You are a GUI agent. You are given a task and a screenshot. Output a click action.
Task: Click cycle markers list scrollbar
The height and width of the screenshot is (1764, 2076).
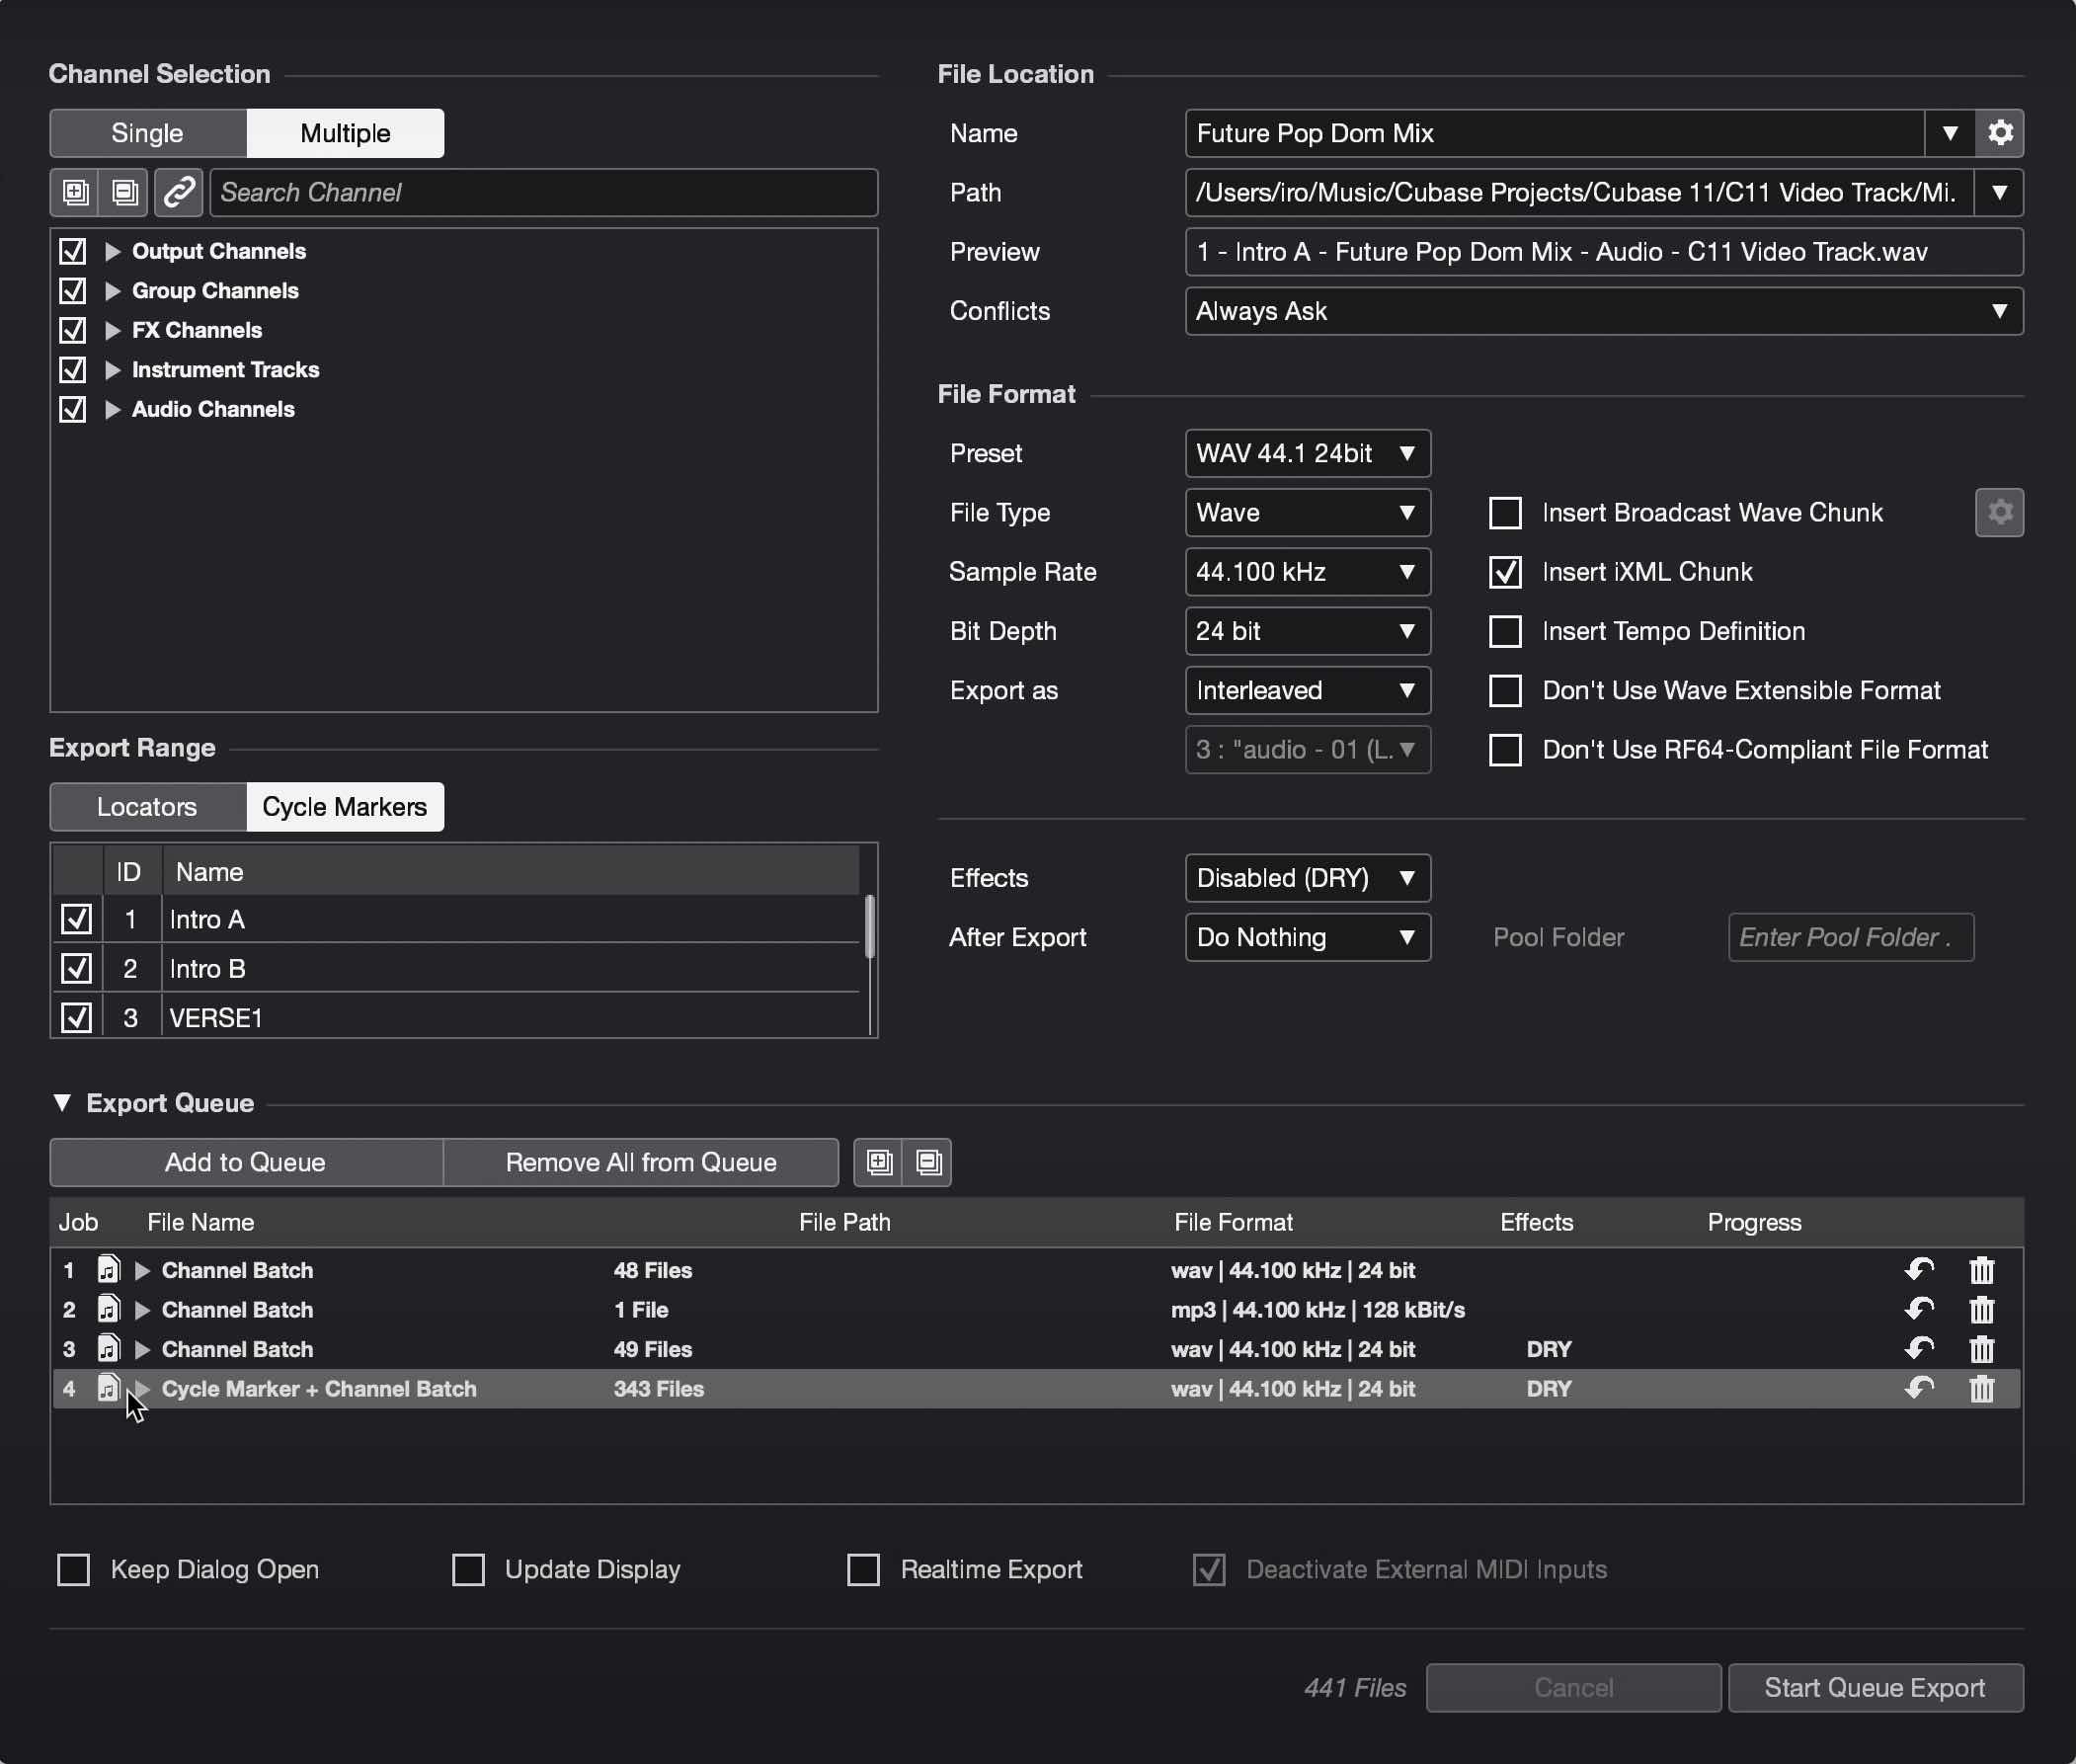click(x=870, y=927)
